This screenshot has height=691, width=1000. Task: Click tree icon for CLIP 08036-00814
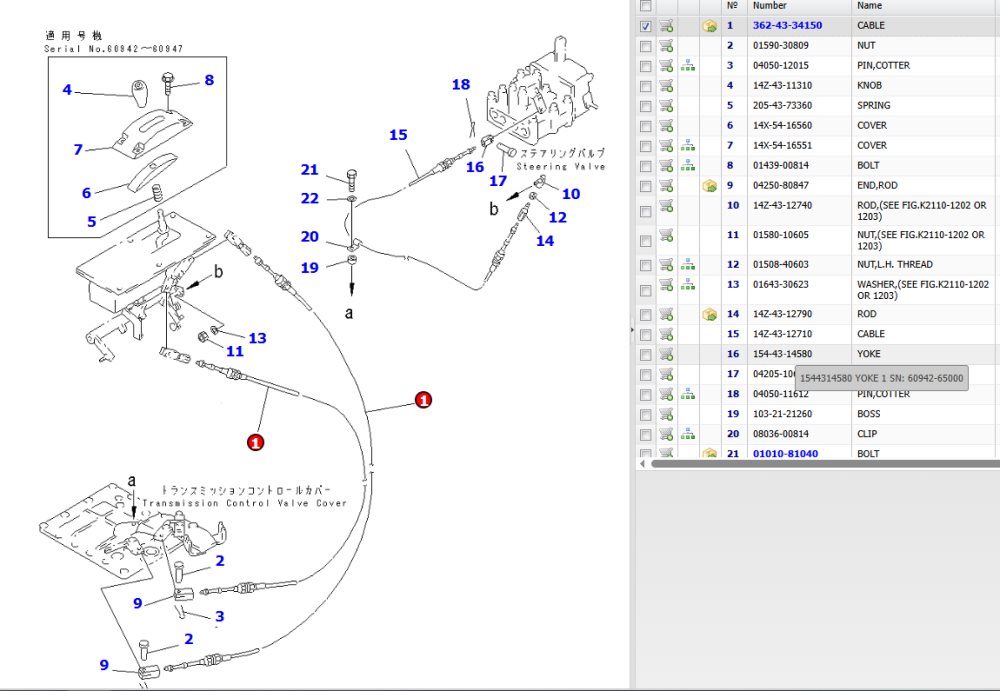688,434
